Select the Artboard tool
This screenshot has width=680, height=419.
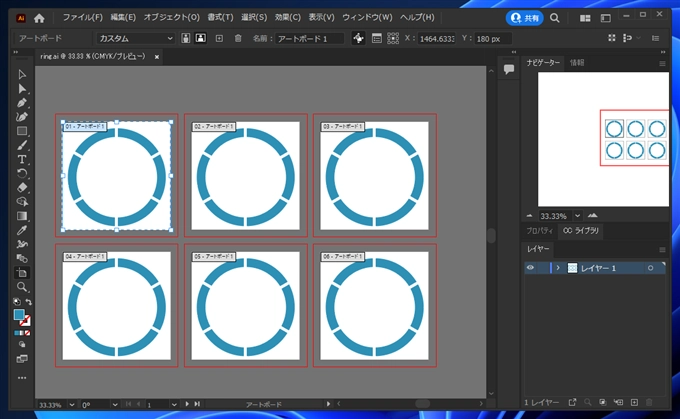point(22,272)
